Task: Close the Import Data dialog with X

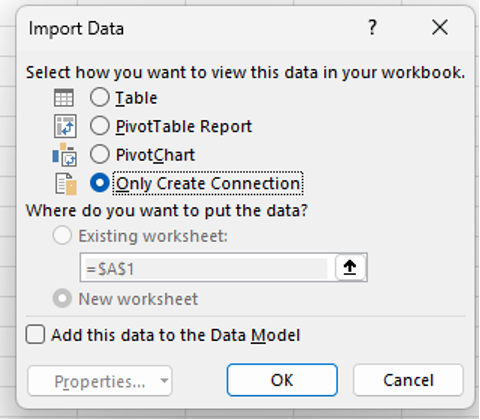Action: 440,27
